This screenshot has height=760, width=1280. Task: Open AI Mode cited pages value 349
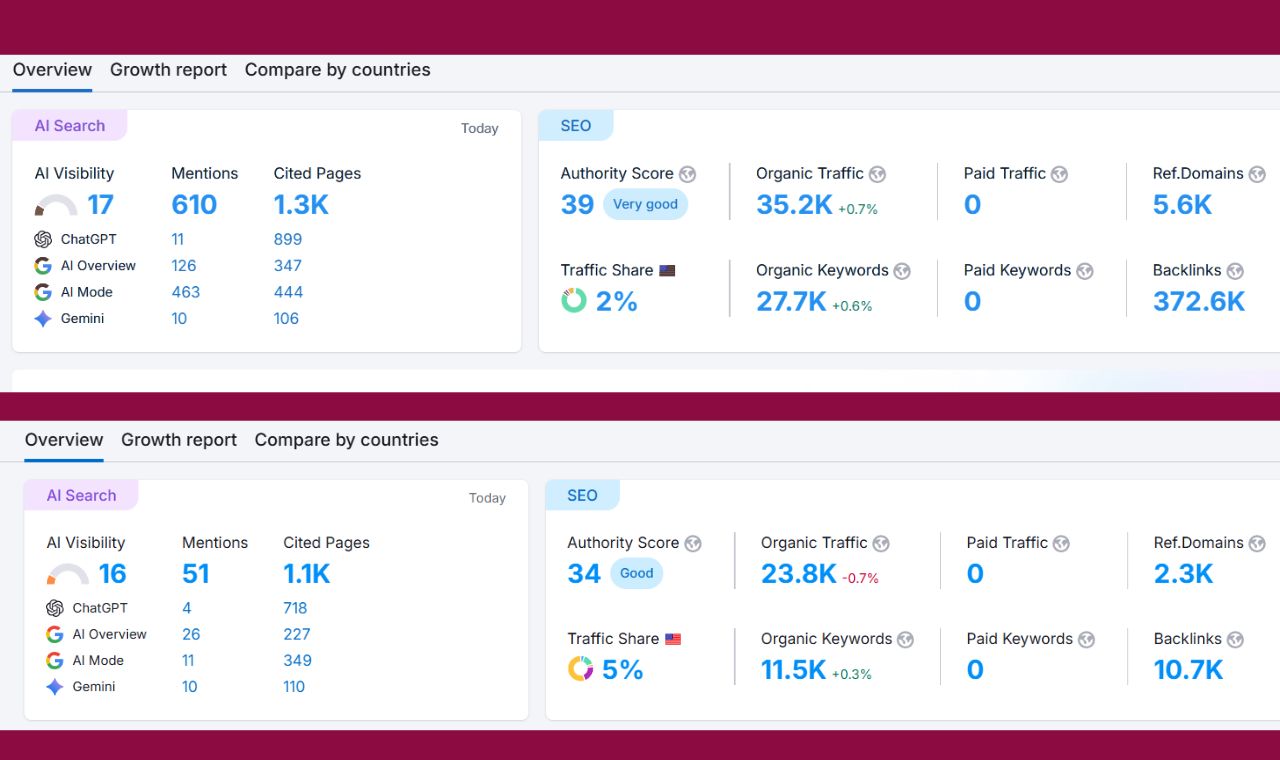(297, 661)
